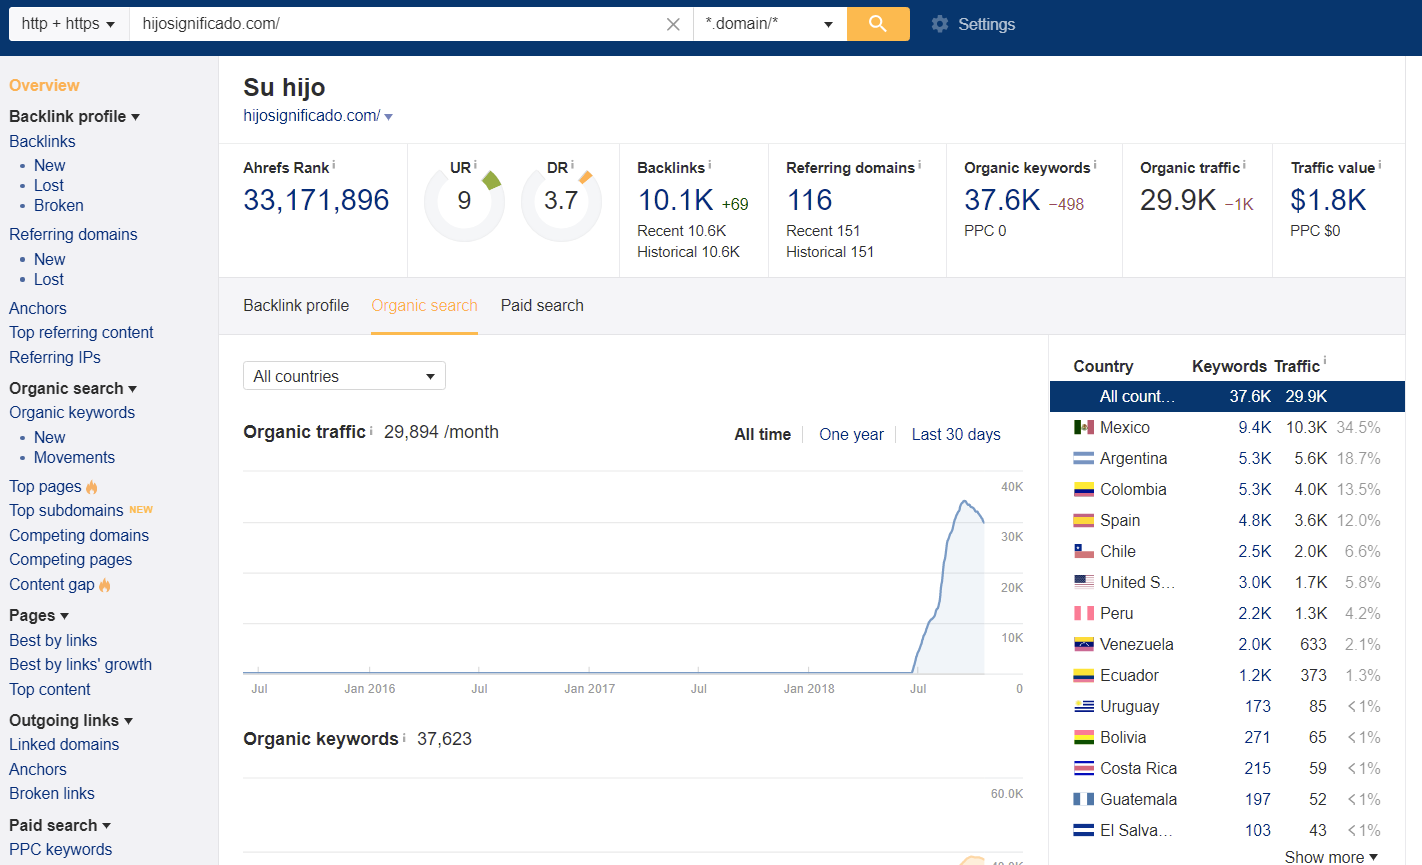The image size is (1422, 865).
Task: Click the UR gauge showing 9
Action: 464,201
